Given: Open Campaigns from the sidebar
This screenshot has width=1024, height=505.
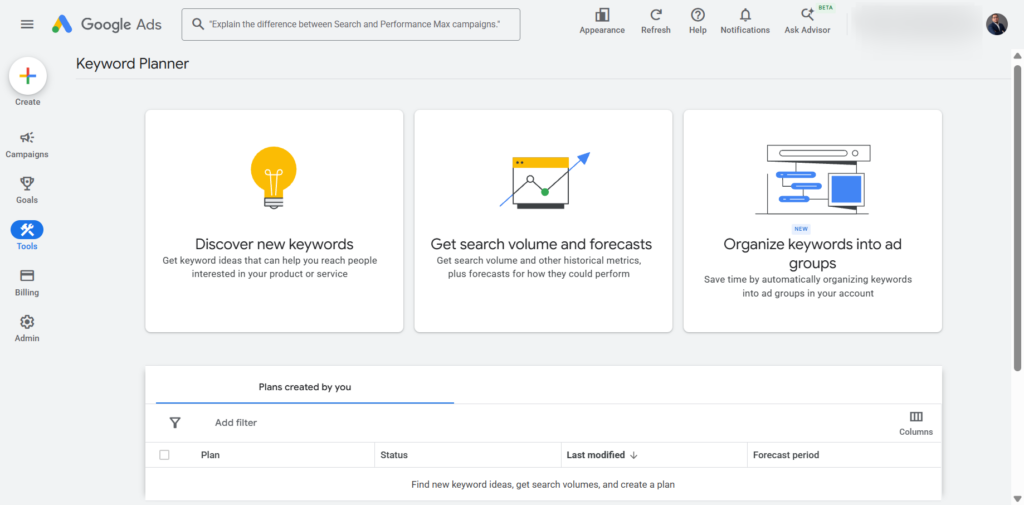Looking at the screenshot, I should (x=27, y=145).
